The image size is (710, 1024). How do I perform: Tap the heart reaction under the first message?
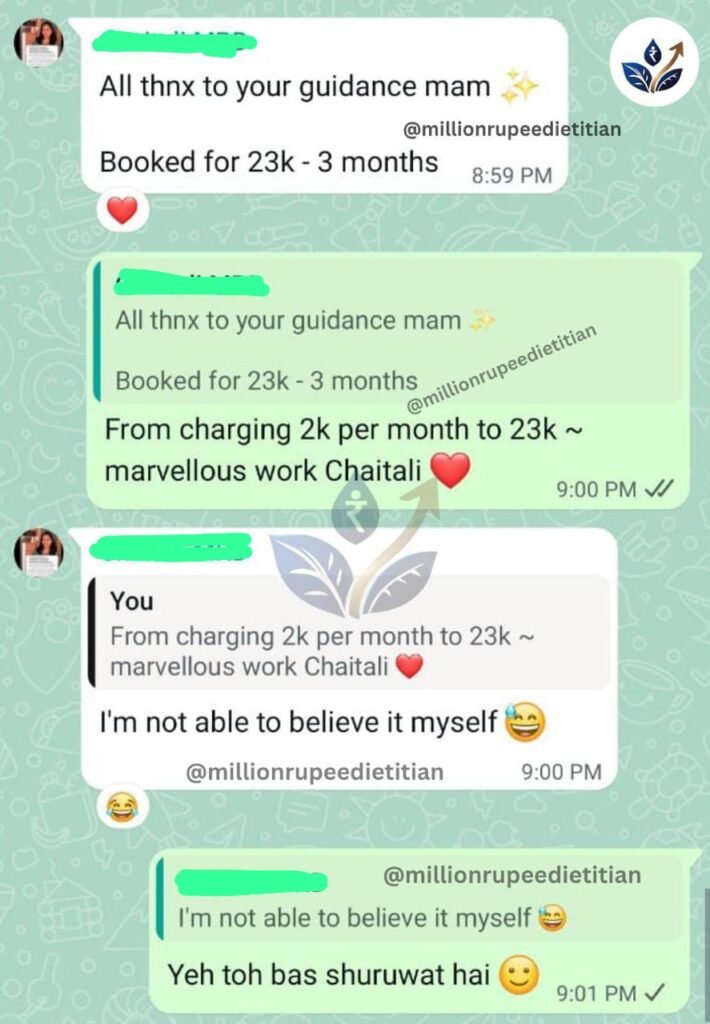[122, 211]
